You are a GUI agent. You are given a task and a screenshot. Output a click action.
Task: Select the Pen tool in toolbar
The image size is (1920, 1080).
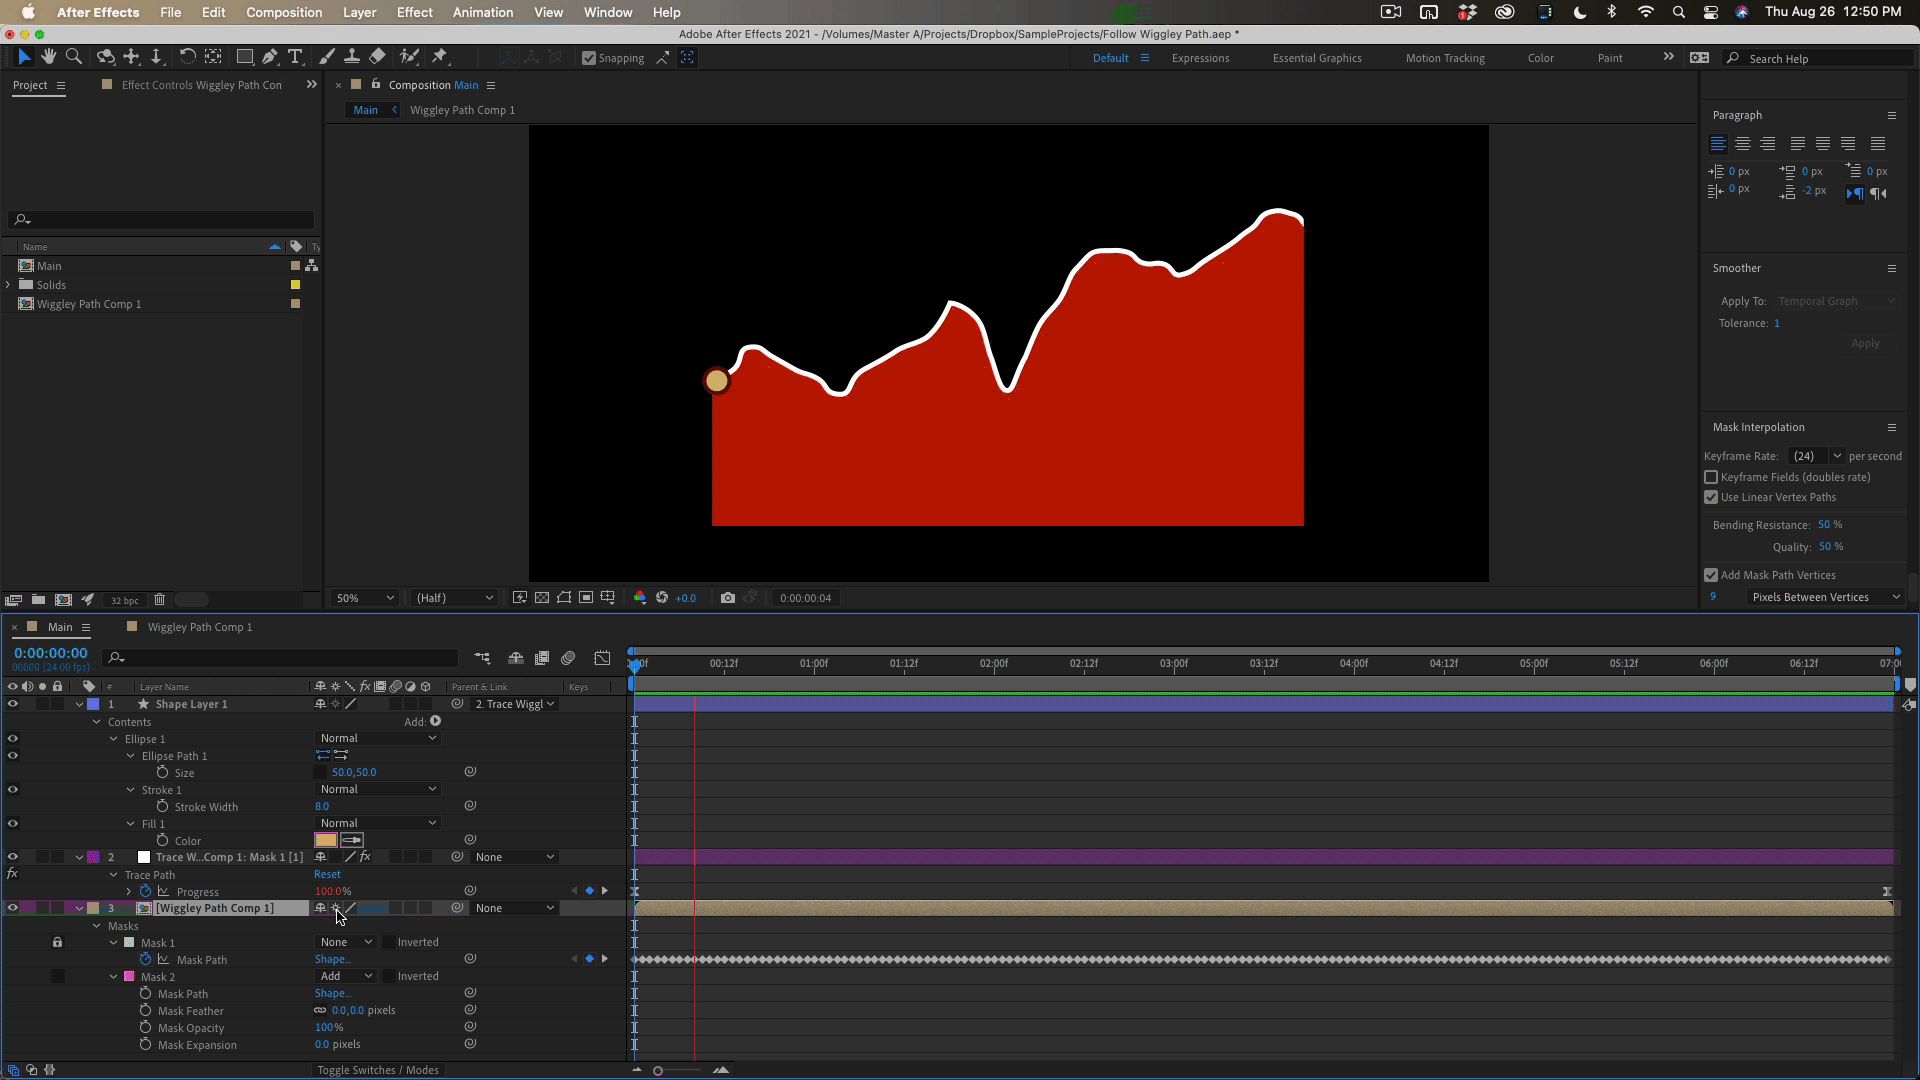(270, 57)
